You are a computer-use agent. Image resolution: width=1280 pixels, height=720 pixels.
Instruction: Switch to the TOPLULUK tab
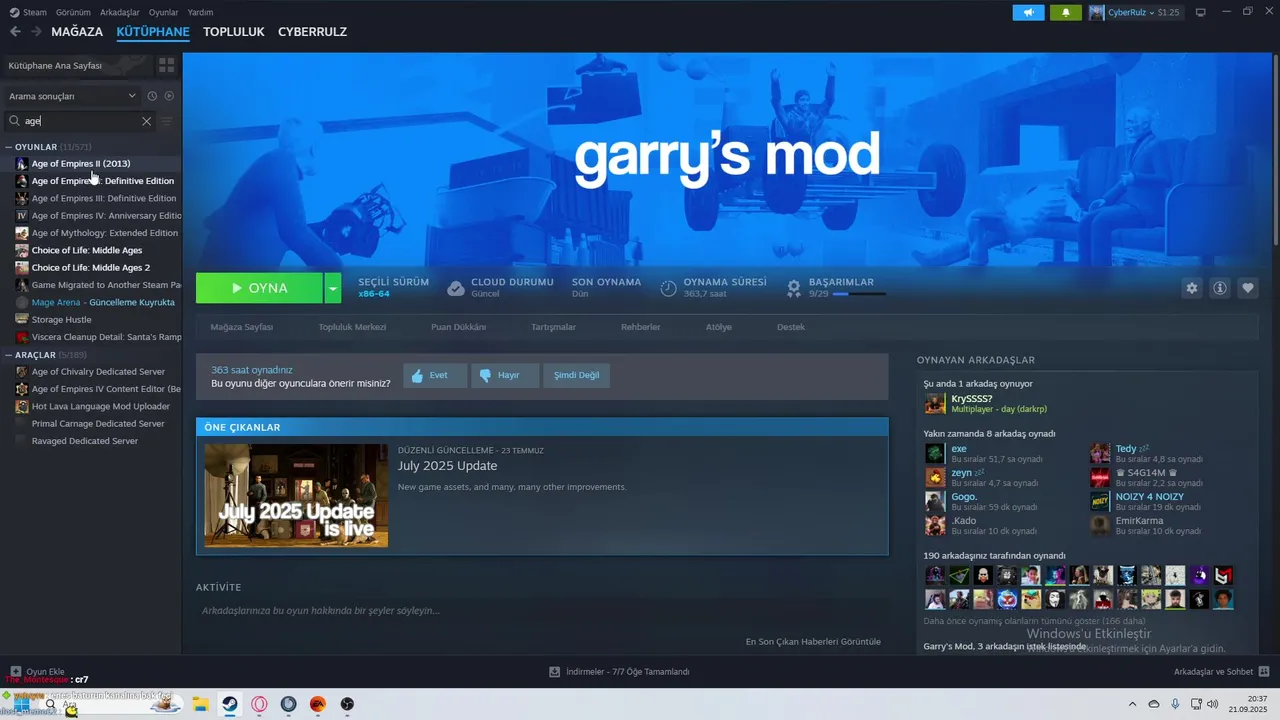234,32
